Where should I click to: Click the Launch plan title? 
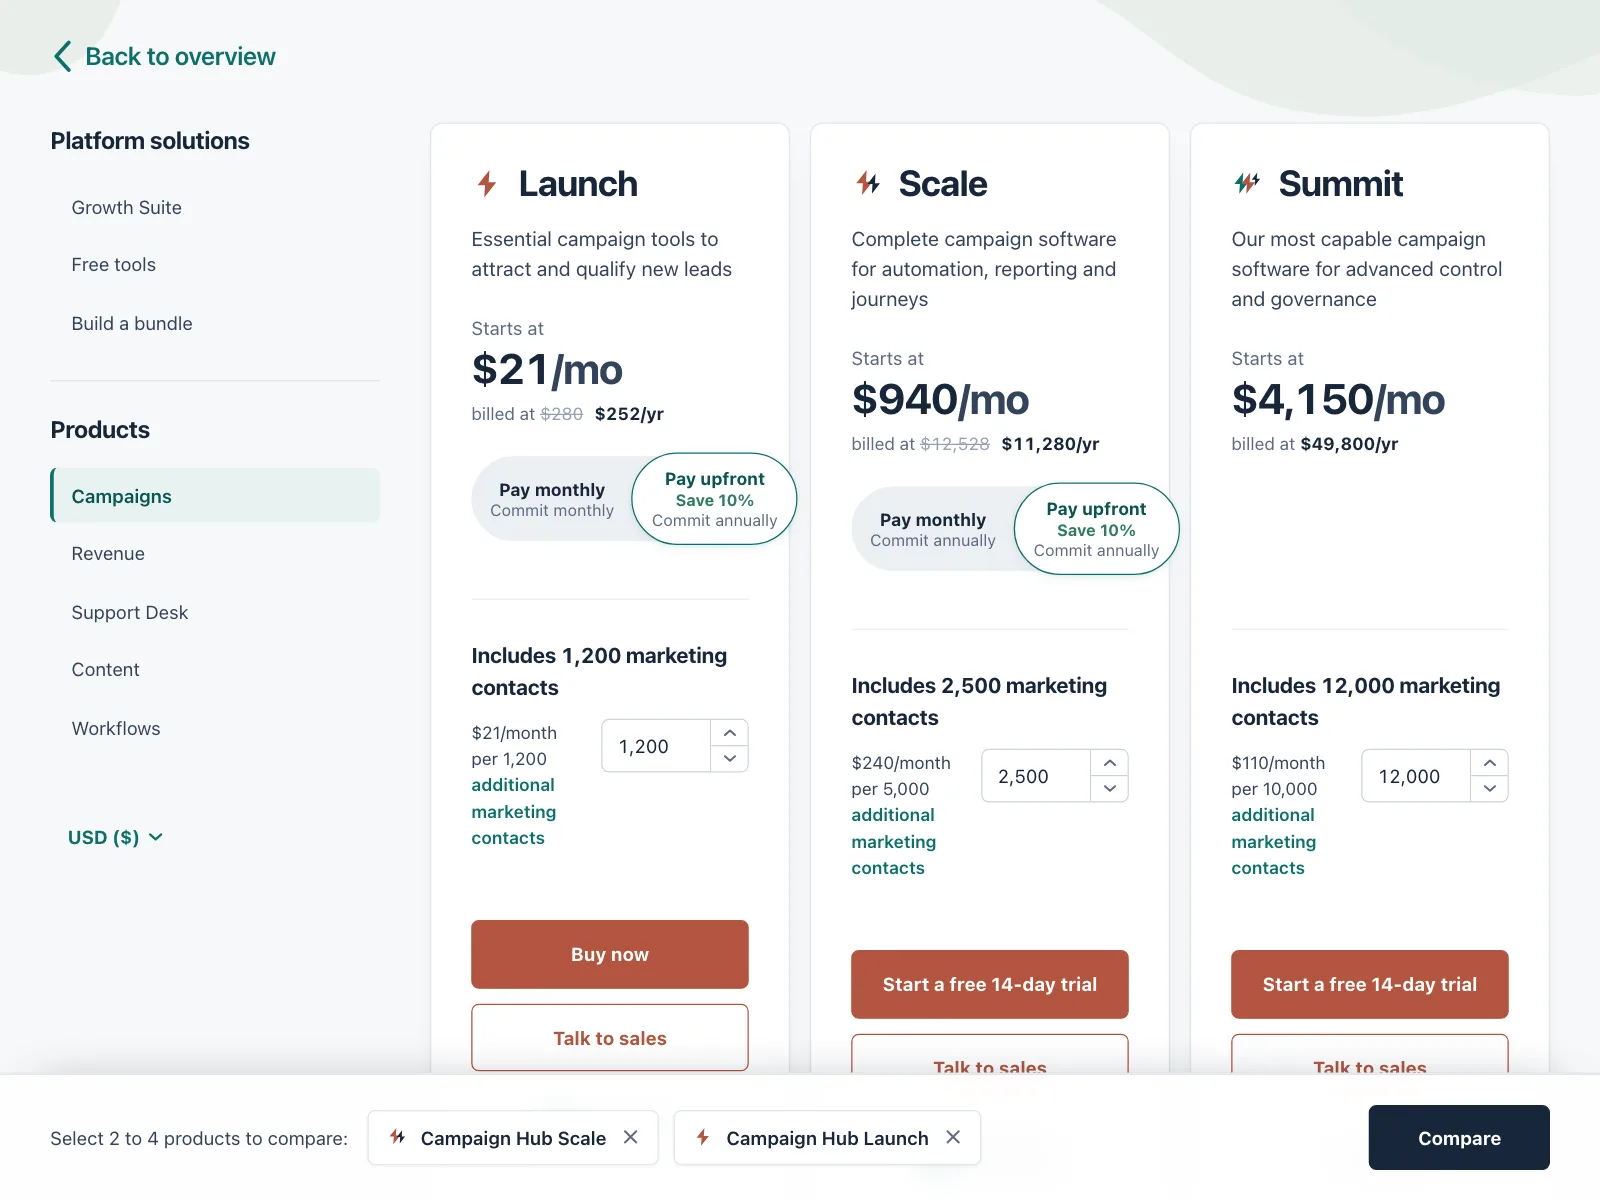(x=578, y=184)
